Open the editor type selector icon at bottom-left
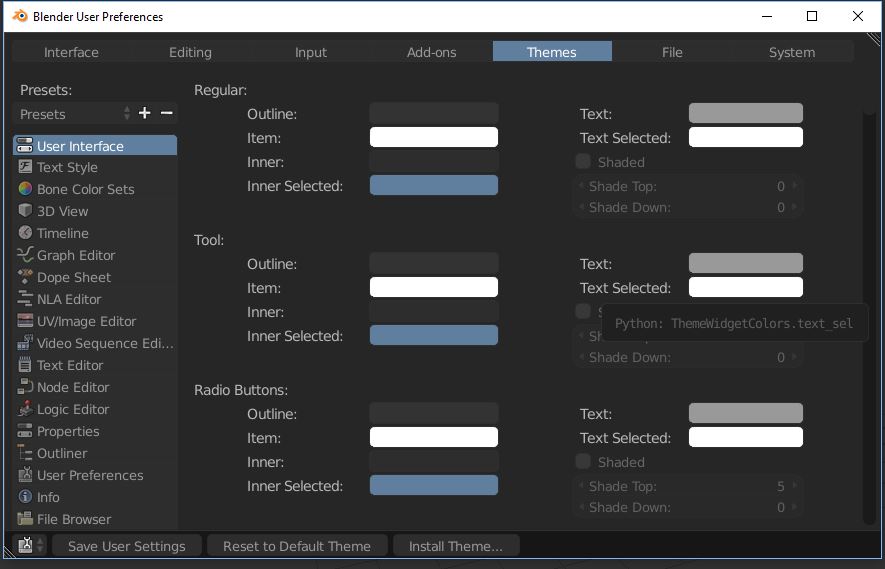Screen dimensions: 885x569 pyautogui.click(x=30, y=545)
